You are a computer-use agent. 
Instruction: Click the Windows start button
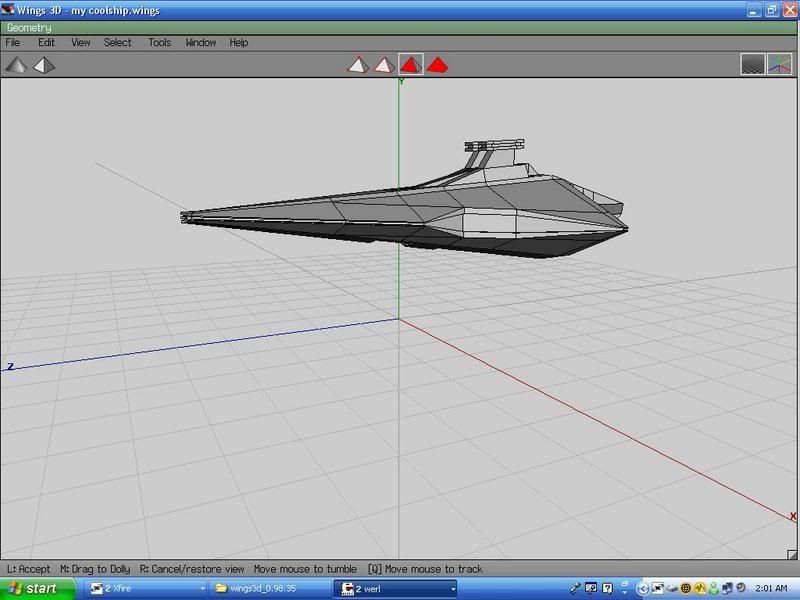[37, 588]
